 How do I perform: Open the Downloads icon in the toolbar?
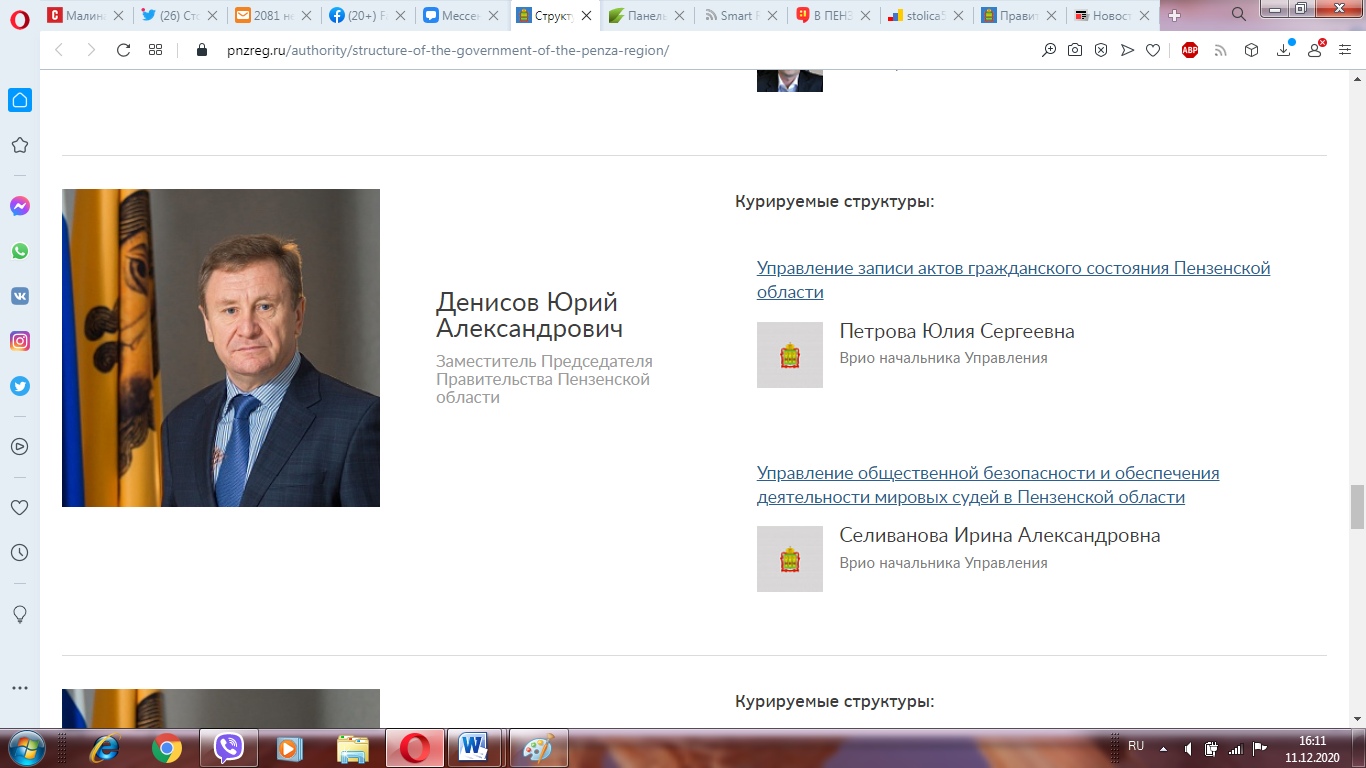1284,50
